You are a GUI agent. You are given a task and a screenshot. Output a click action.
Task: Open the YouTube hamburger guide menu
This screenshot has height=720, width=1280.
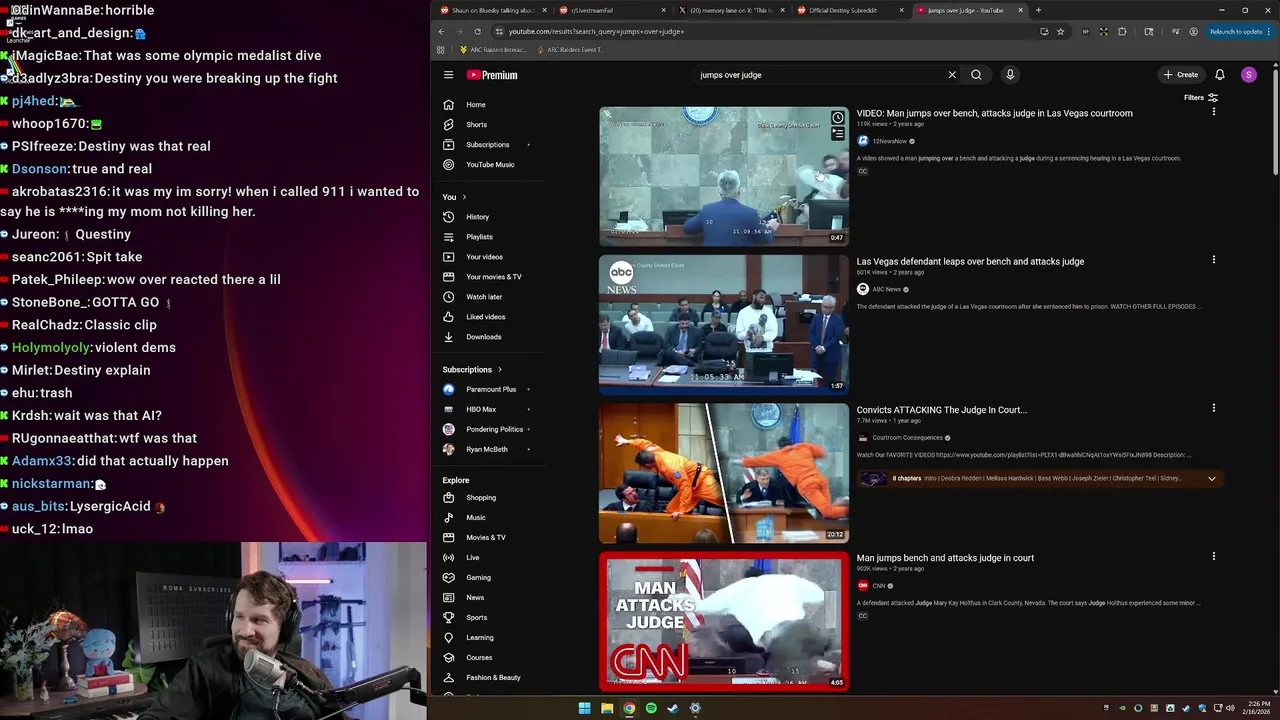448,75
